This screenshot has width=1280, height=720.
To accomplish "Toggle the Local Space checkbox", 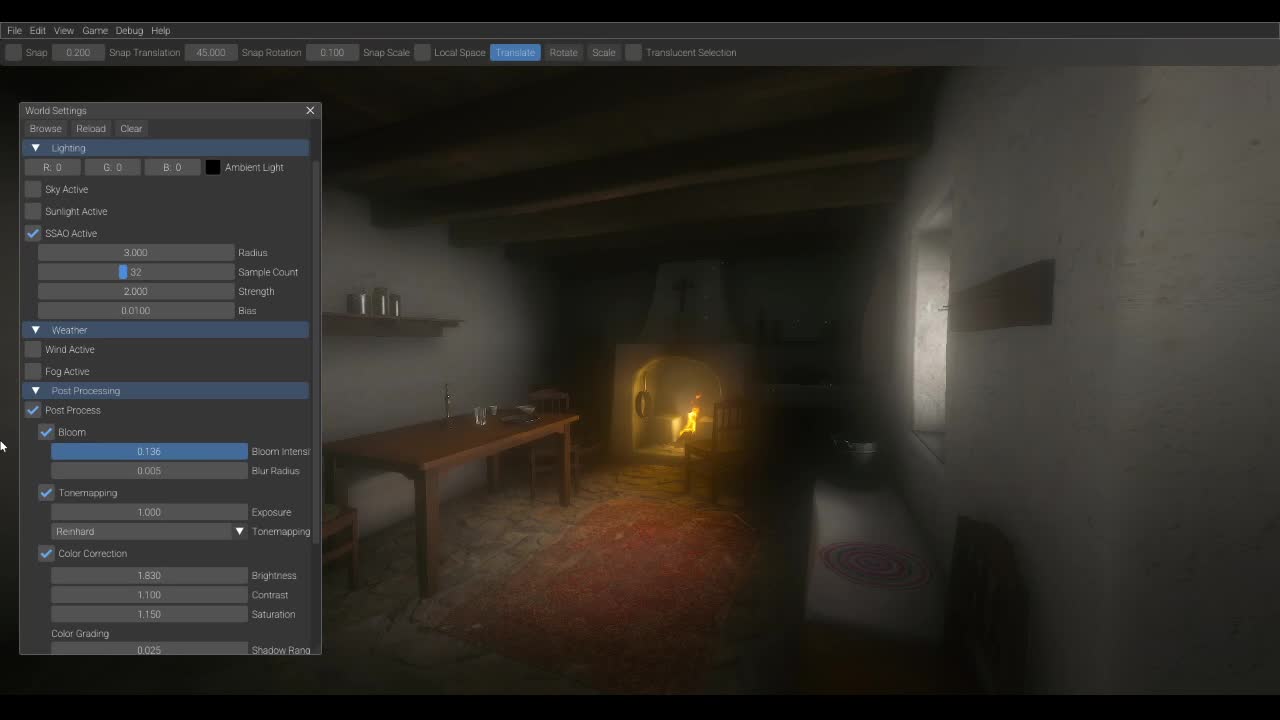I will [422, 53].
